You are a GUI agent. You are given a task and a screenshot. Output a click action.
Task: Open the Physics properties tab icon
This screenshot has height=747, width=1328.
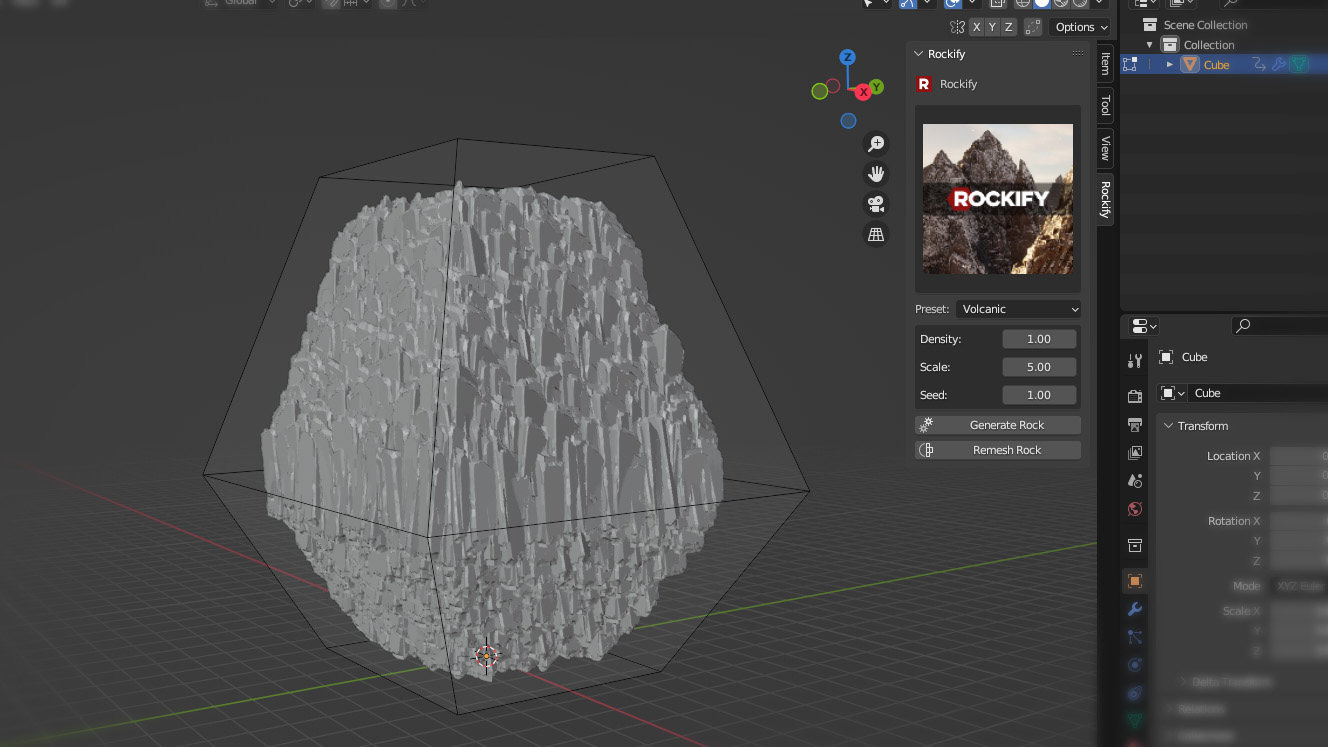point(1134,665)
